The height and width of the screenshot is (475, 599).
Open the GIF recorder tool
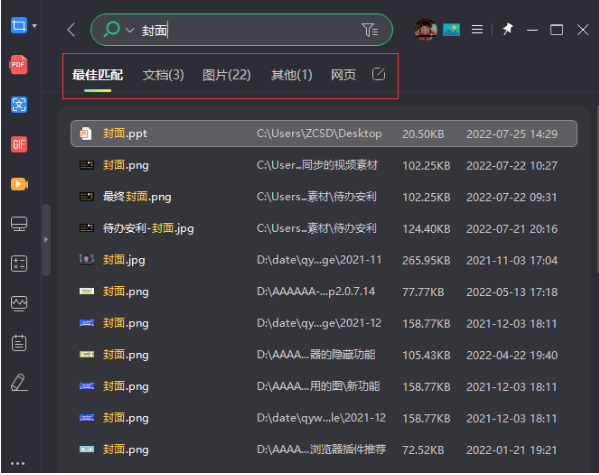(x=19, y=144)
